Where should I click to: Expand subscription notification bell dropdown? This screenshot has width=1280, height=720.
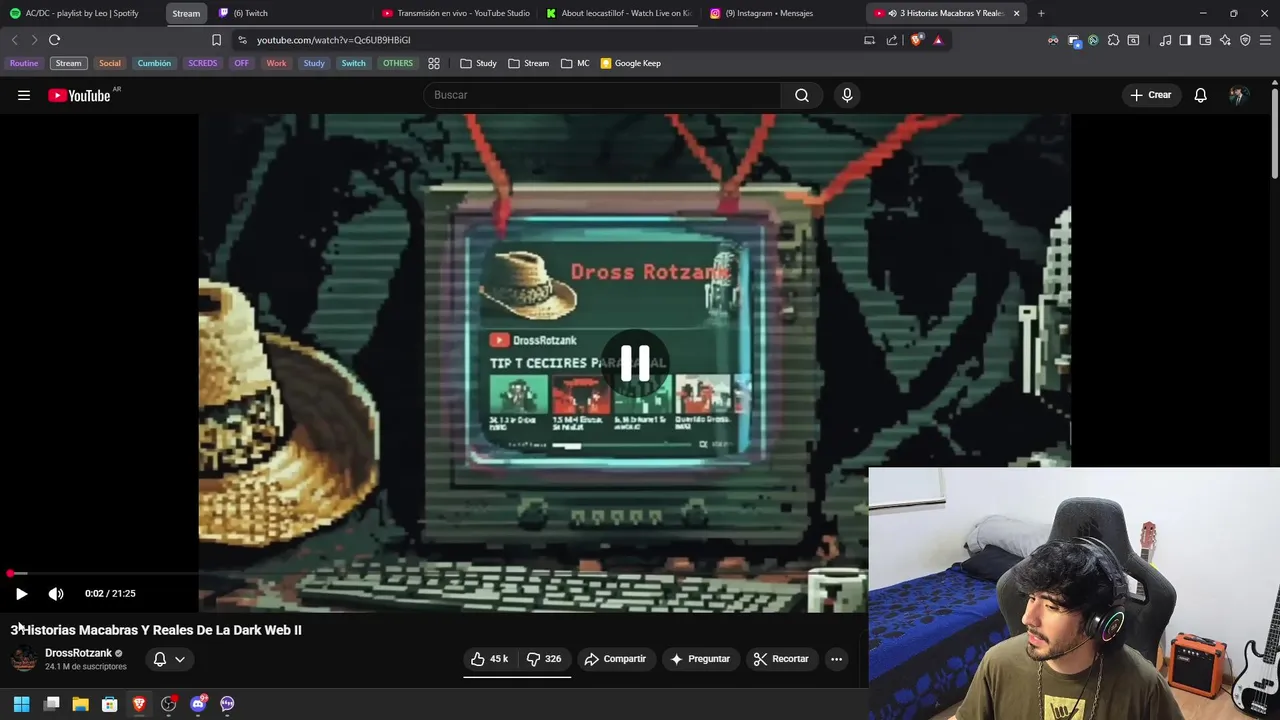pyautogui.click(x=169, y=659)
